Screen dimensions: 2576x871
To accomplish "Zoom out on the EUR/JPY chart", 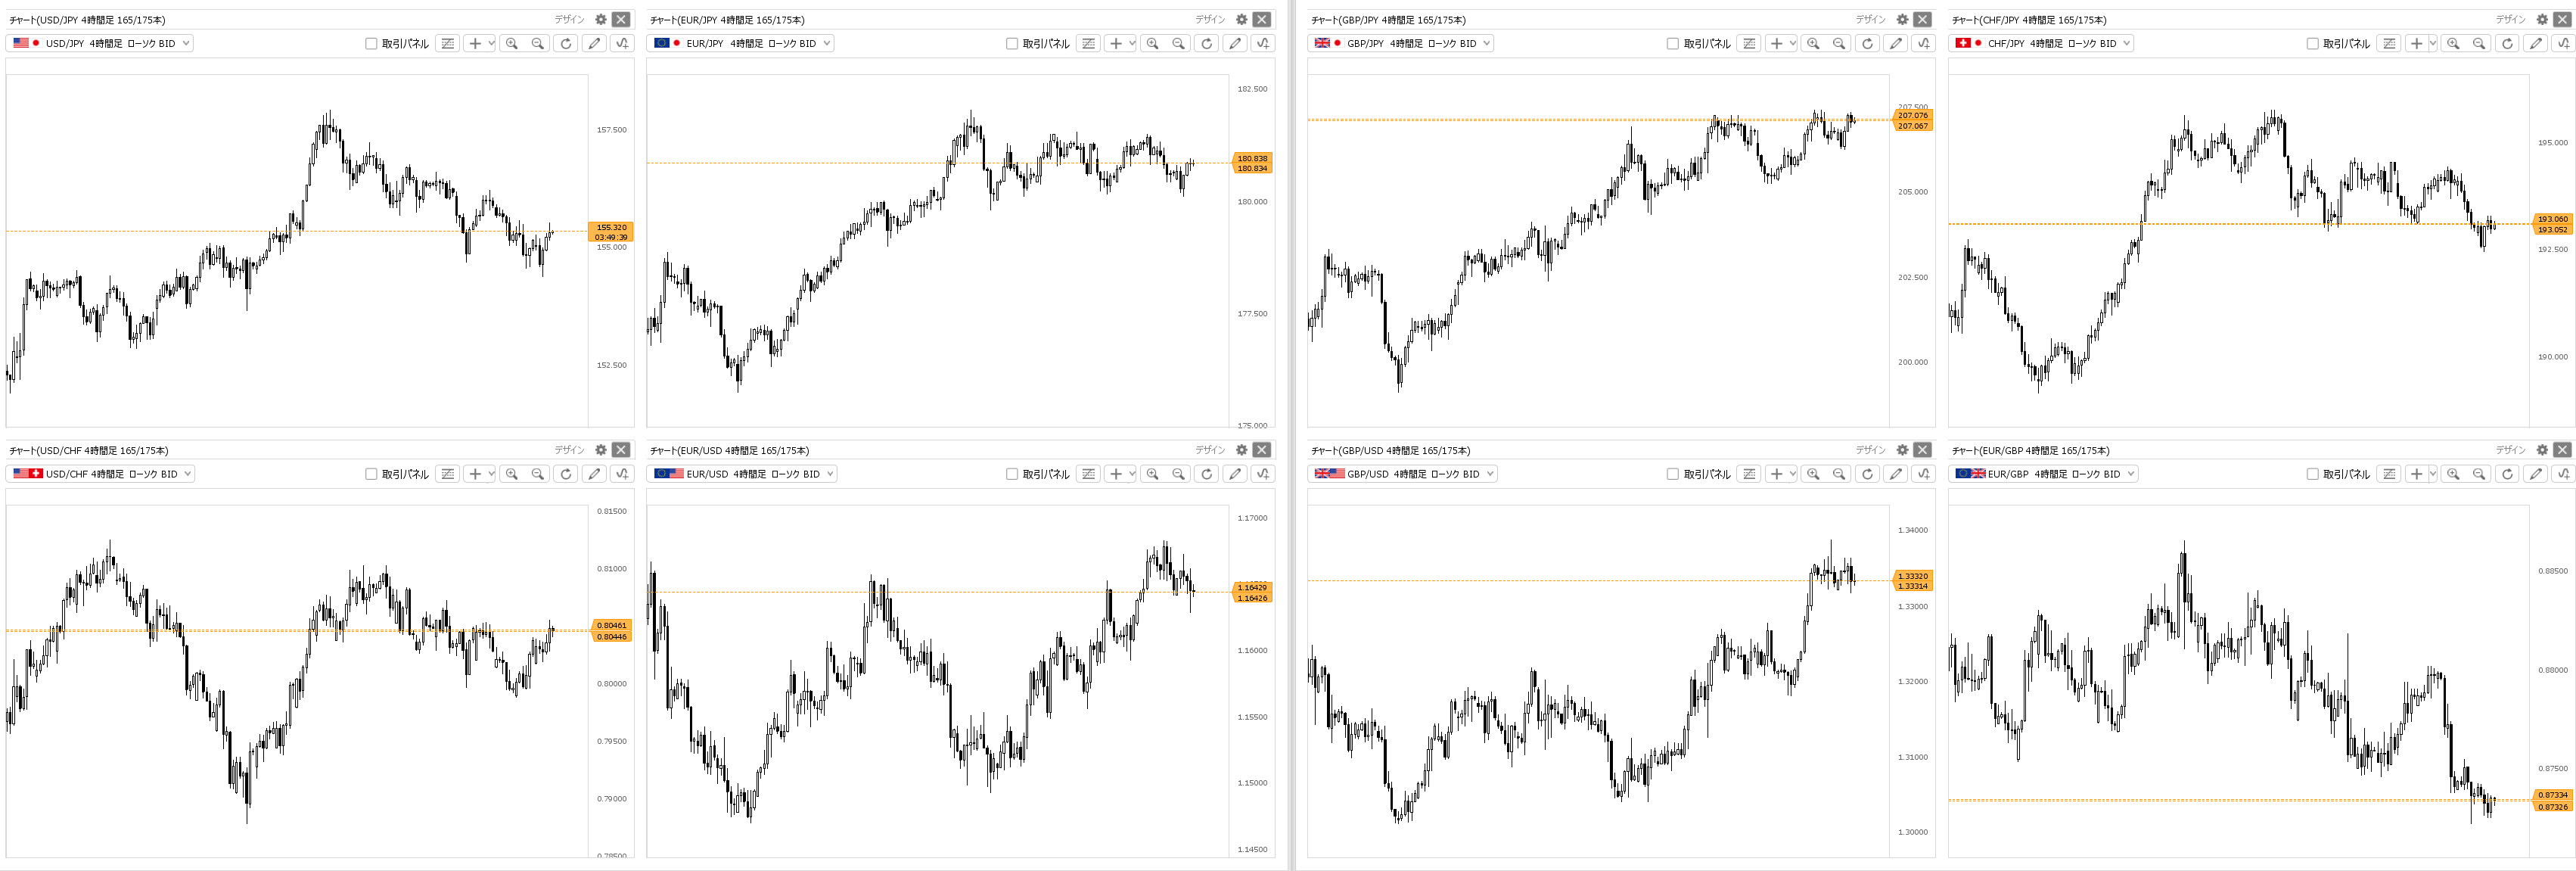I will (x=1179, y=43).
